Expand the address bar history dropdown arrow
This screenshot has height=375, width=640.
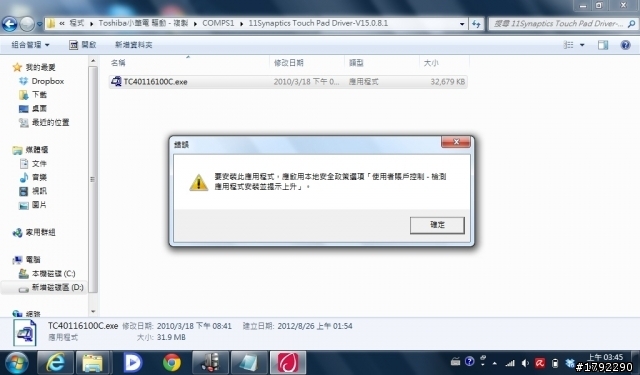click(462, 24)
